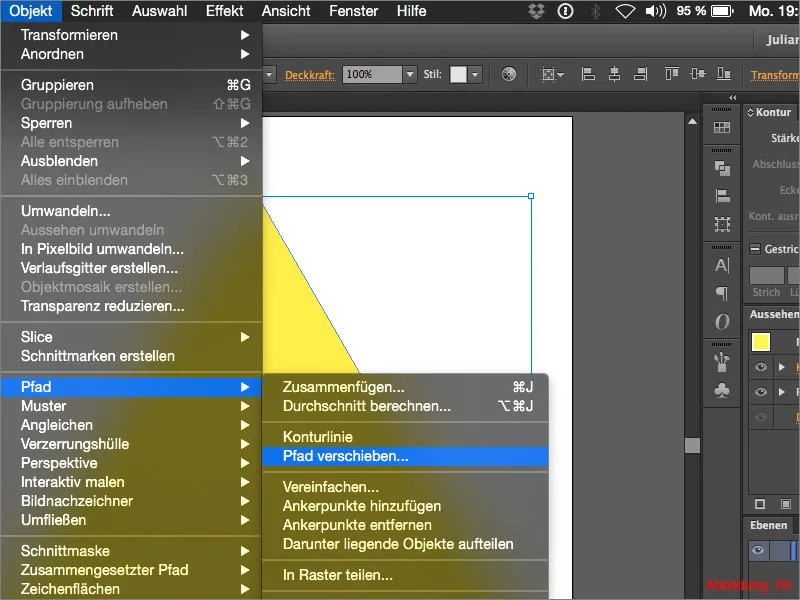The width and height of the screenshot is (800, 600).
Task: Choose Zusammenfügen… in Pfad submenu
Action: tap(405, 387)
